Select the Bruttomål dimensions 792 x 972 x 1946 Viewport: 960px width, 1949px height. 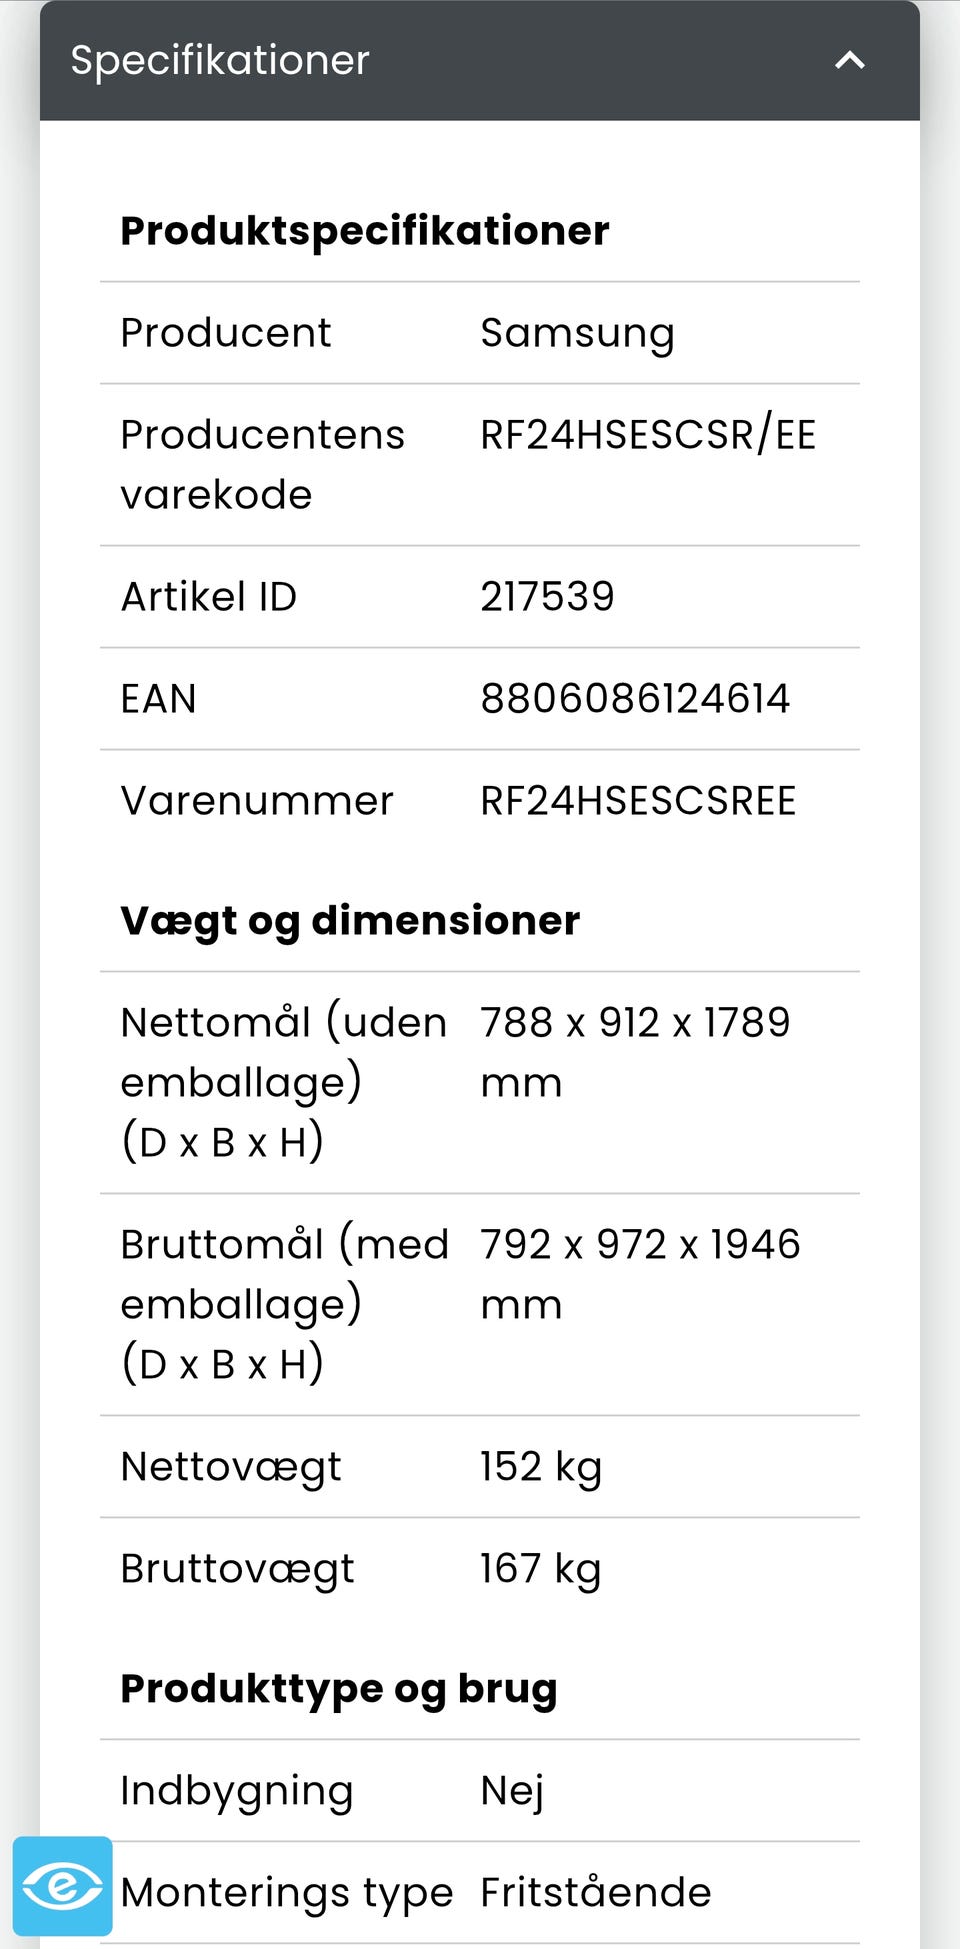640,1244
